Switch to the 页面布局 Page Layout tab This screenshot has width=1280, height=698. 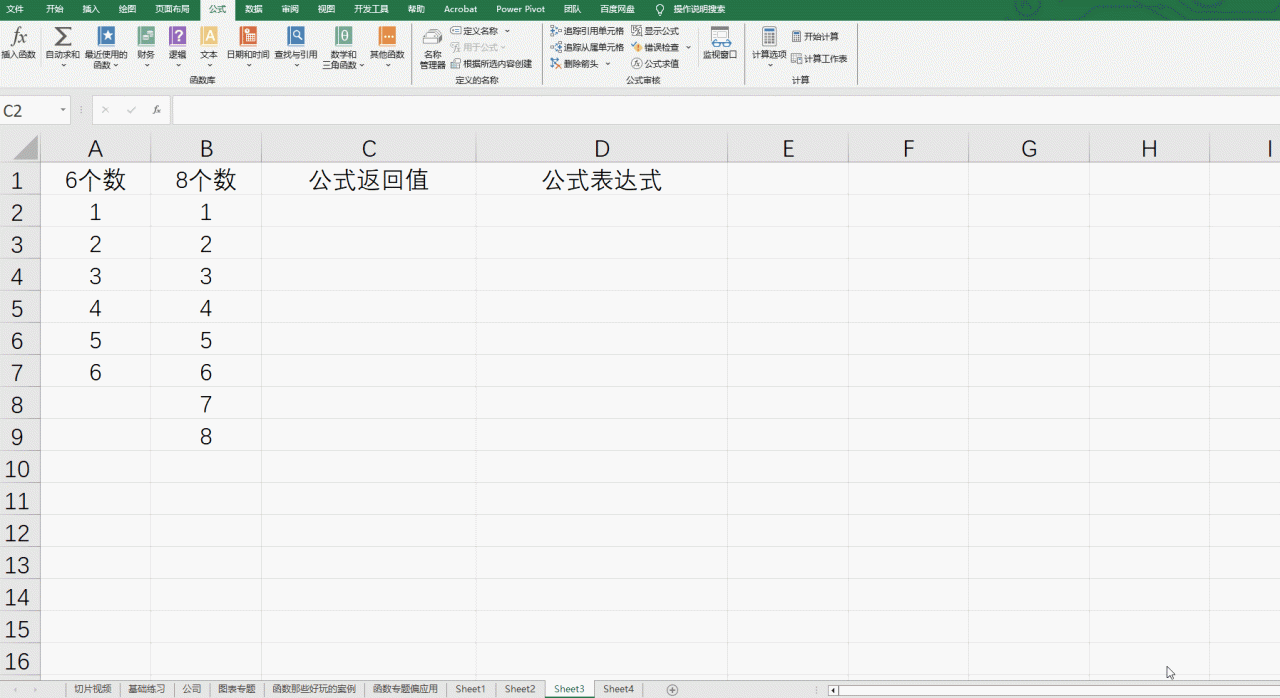point(172,9)
